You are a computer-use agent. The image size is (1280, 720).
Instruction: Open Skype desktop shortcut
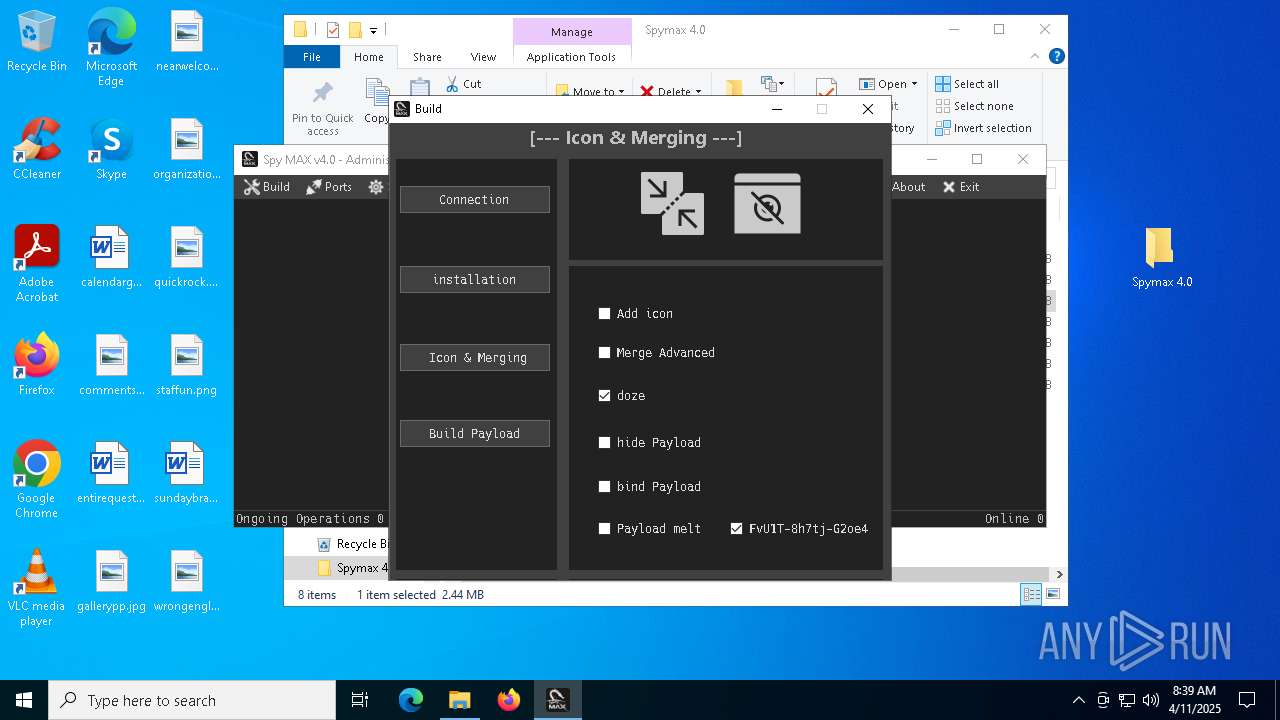(x=111, y=149)
